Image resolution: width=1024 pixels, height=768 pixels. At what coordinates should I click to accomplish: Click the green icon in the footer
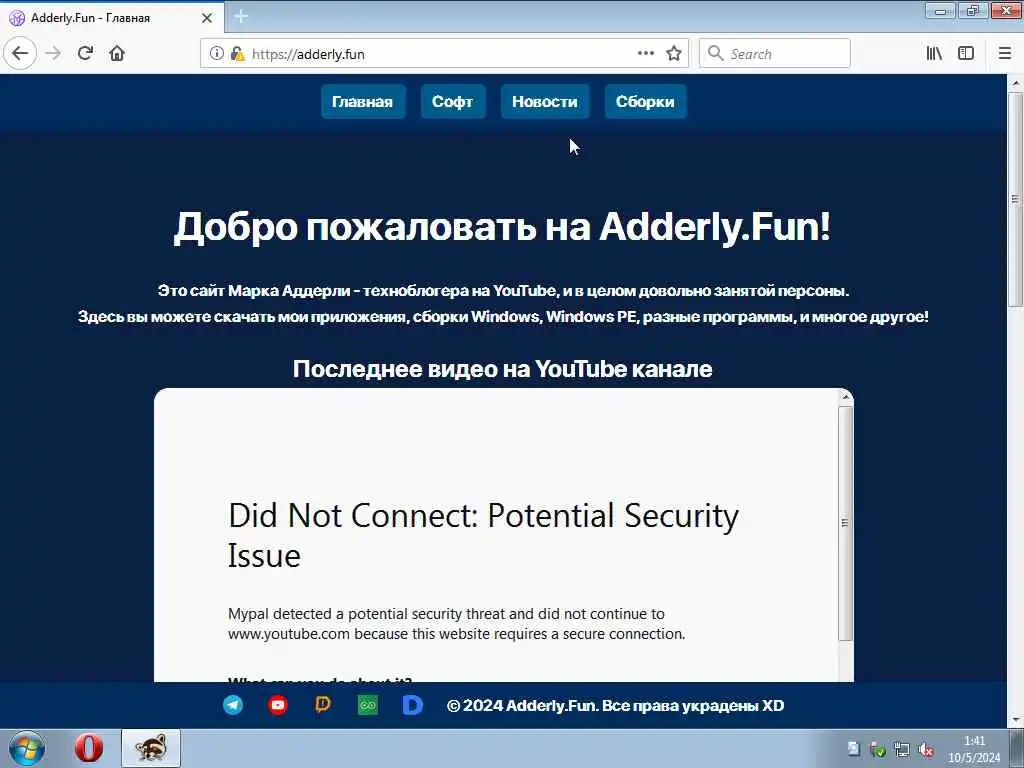click(x=368, y=705)
